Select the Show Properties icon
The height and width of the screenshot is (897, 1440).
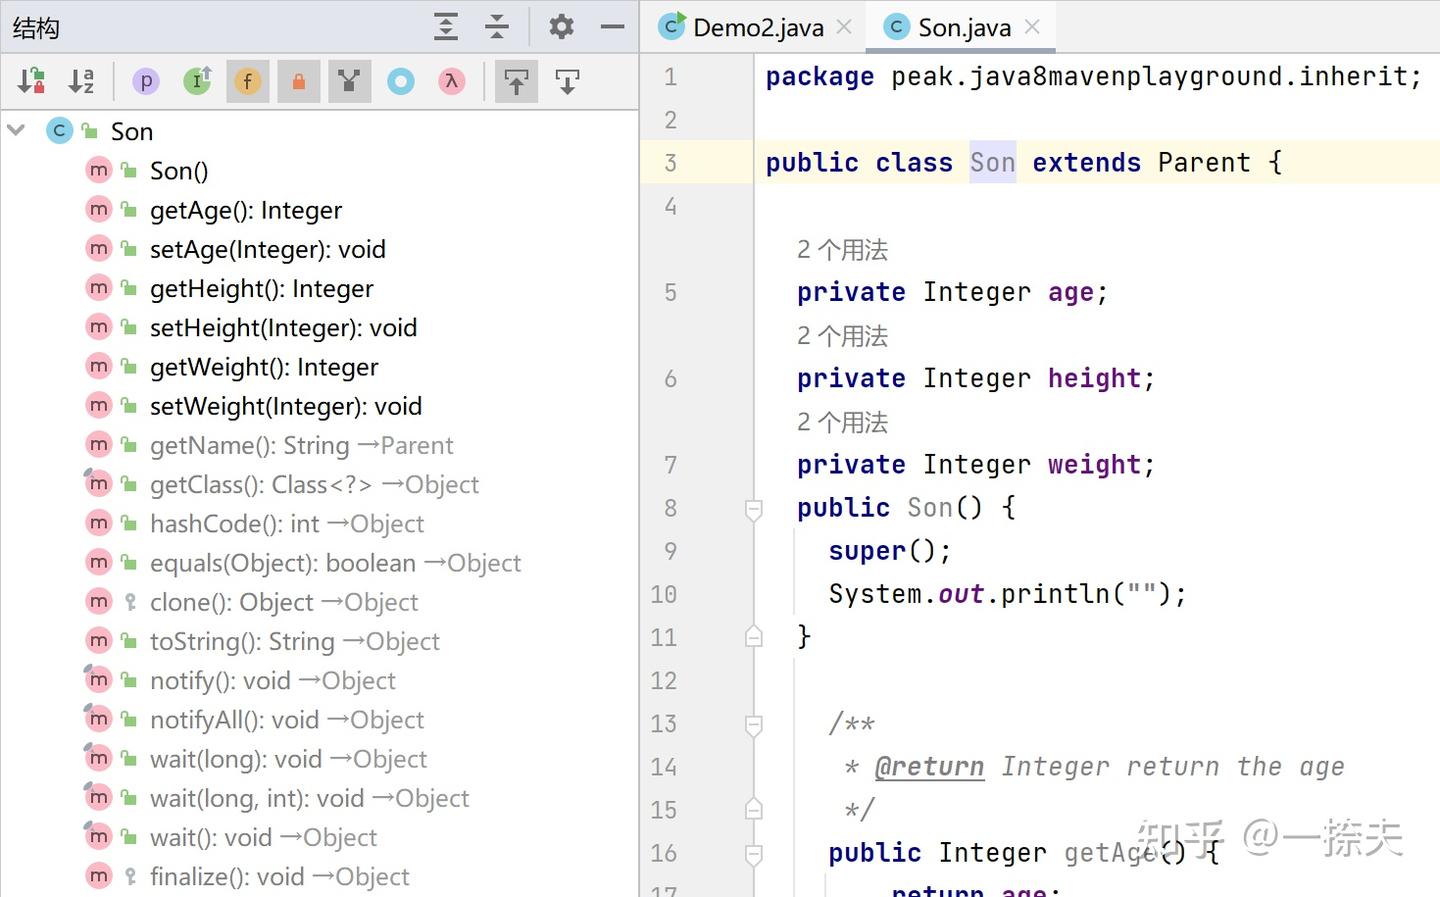146,81
